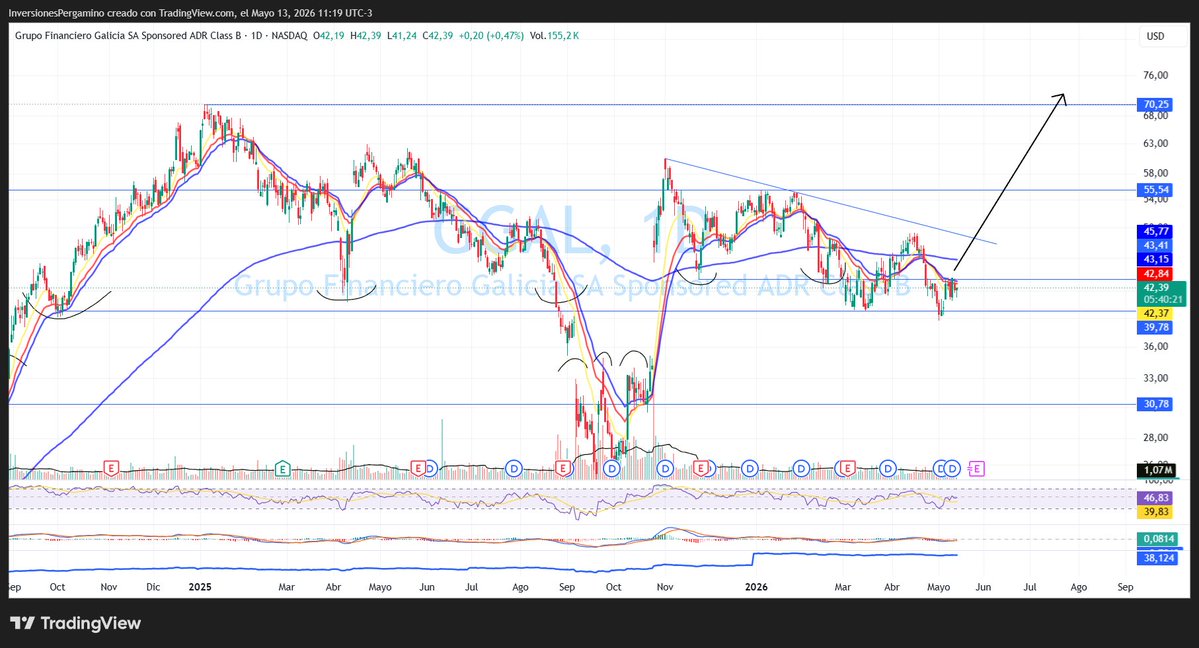Image resolution: width=1199 pixels, height=648 pixels.
Task: Select the 70,25 horizontal line price label
Action: [x=1155, y=105]
